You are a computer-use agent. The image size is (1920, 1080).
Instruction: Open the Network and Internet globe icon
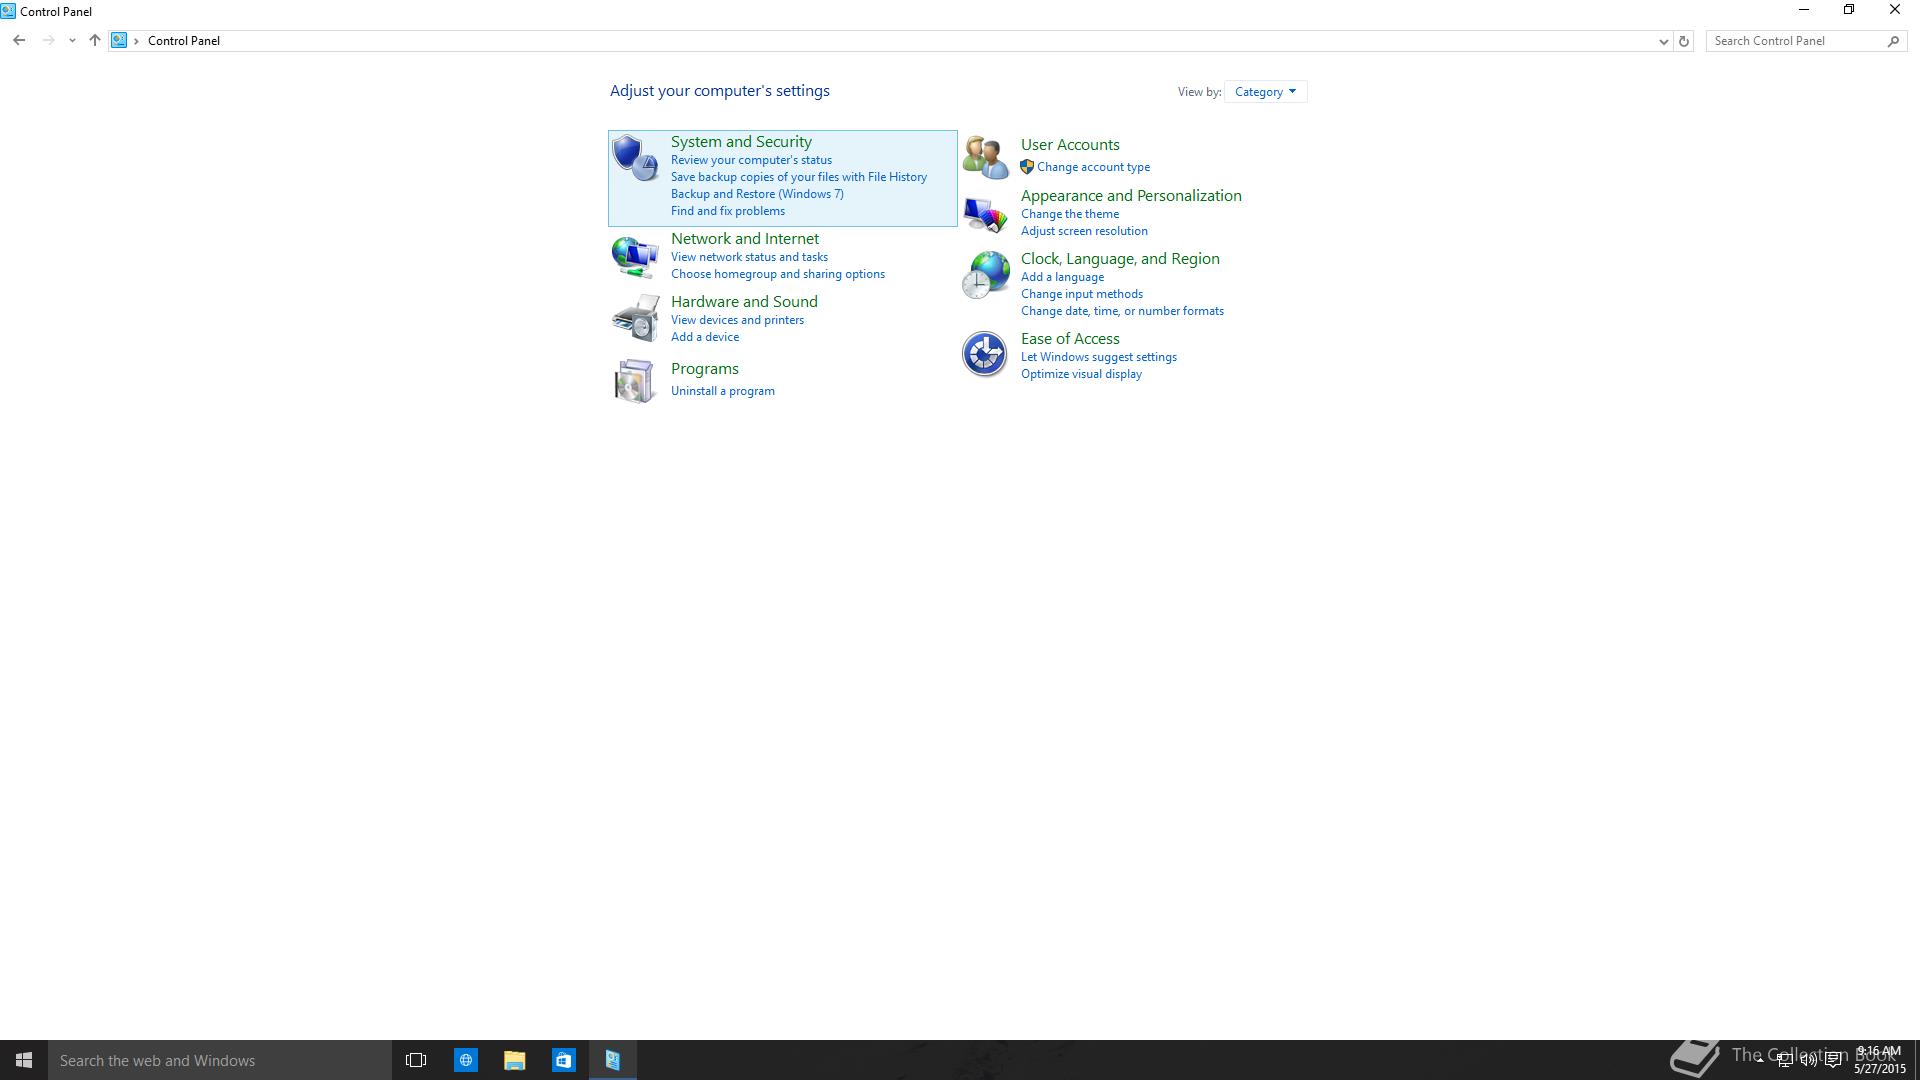[635, 256]
